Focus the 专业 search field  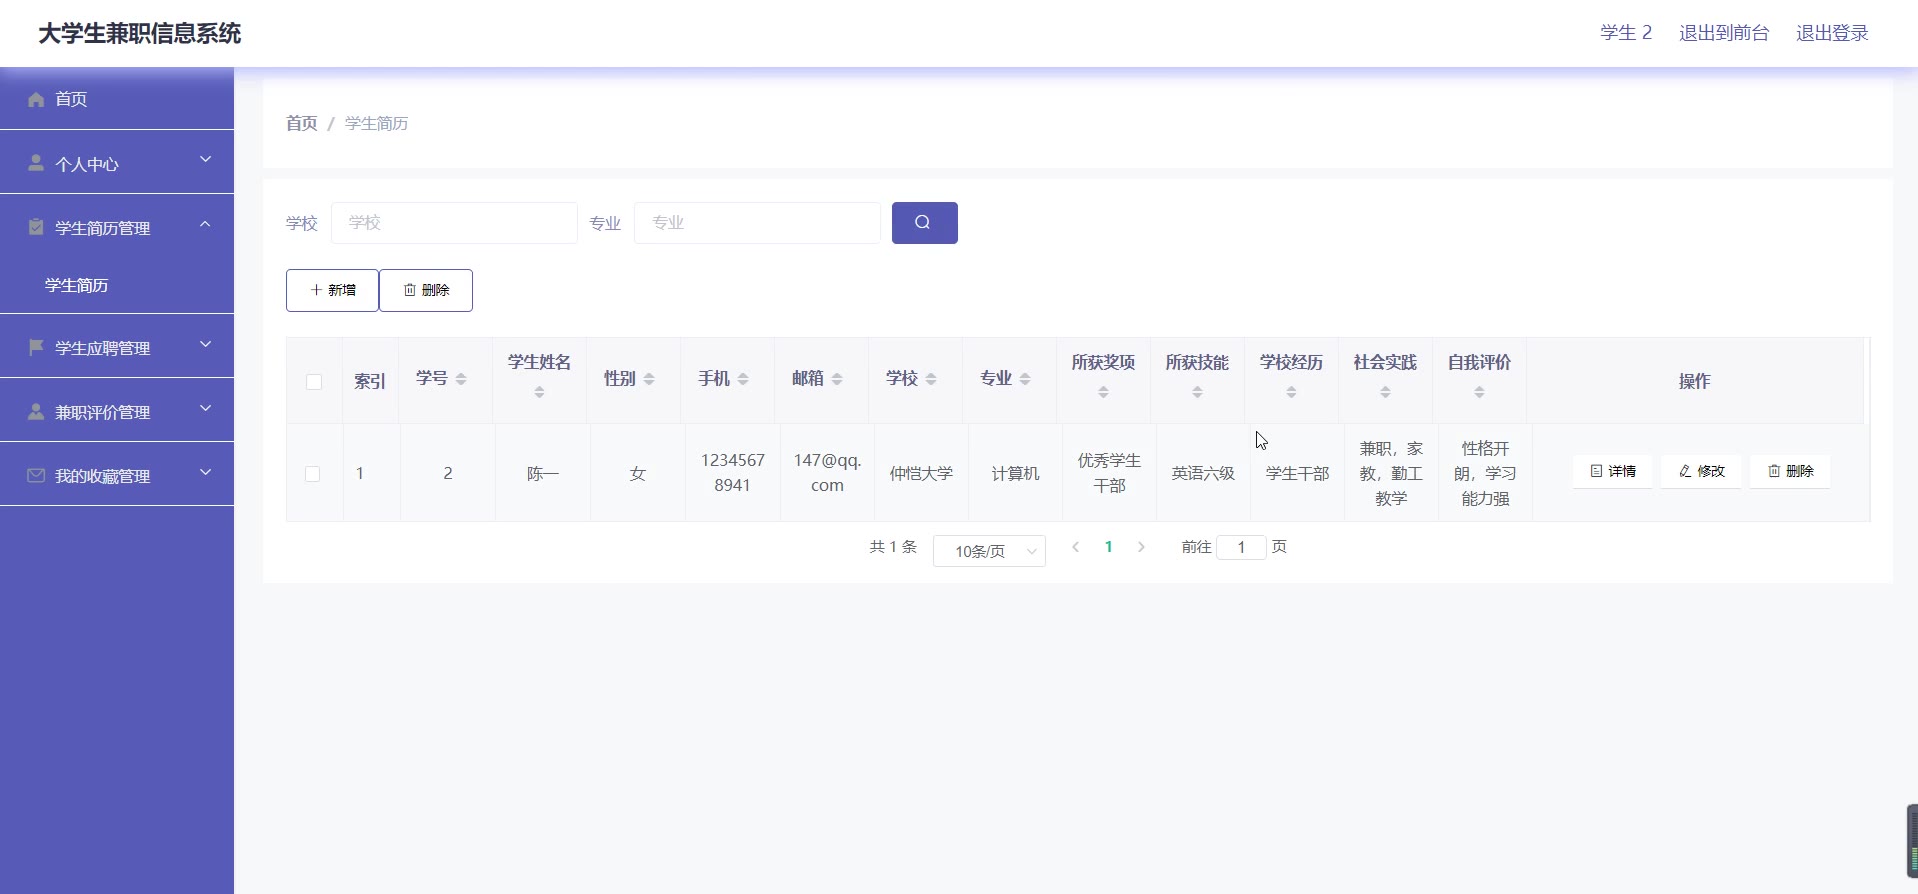pyautogui.click(x=757, y=222)
